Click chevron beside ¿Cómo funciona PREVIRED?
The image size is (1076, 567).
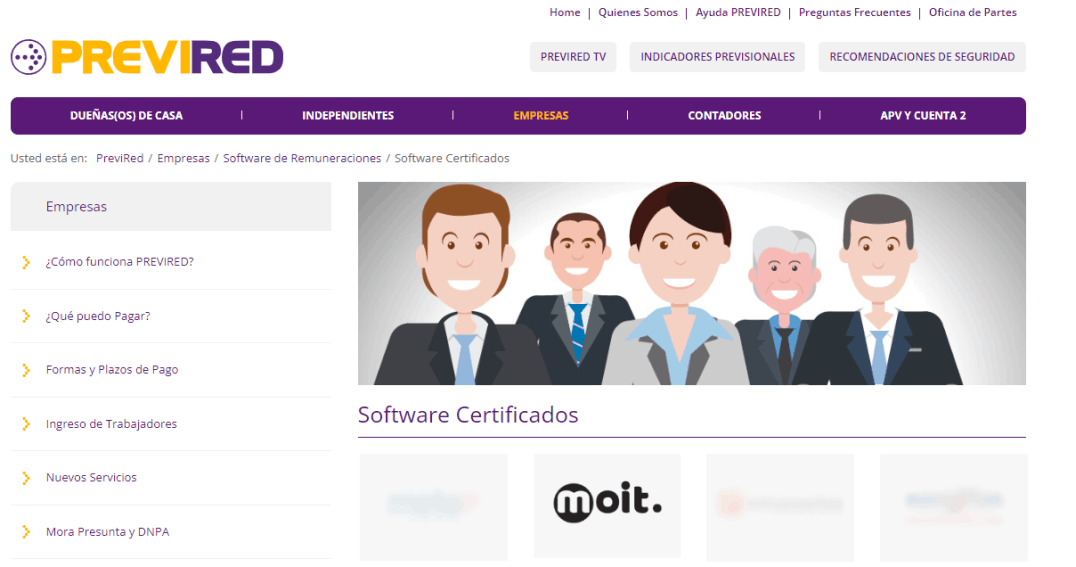(26, 262)
